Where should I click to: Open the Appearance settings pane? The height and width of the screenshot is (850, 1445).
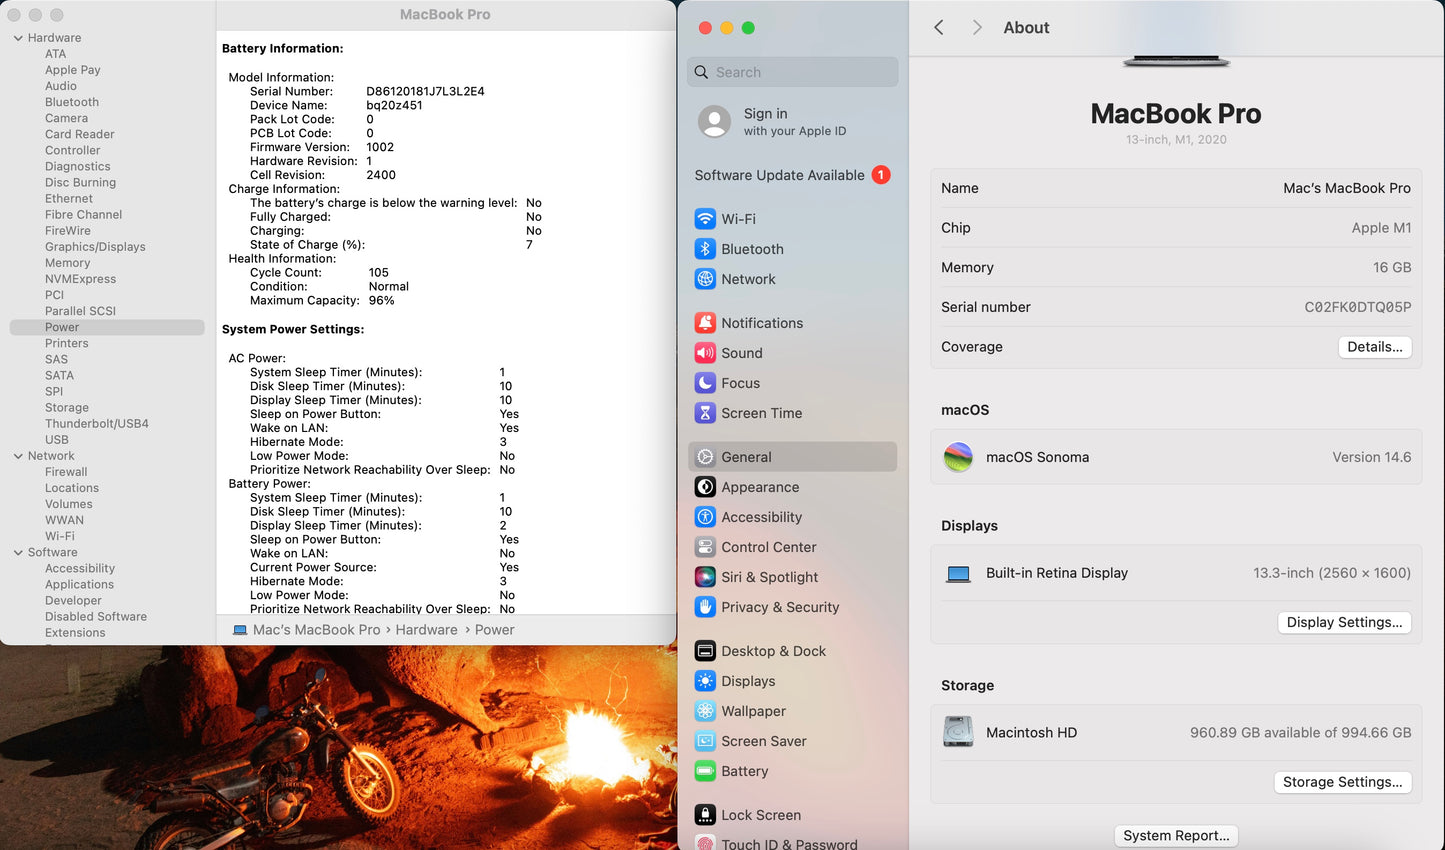point(759,487)
